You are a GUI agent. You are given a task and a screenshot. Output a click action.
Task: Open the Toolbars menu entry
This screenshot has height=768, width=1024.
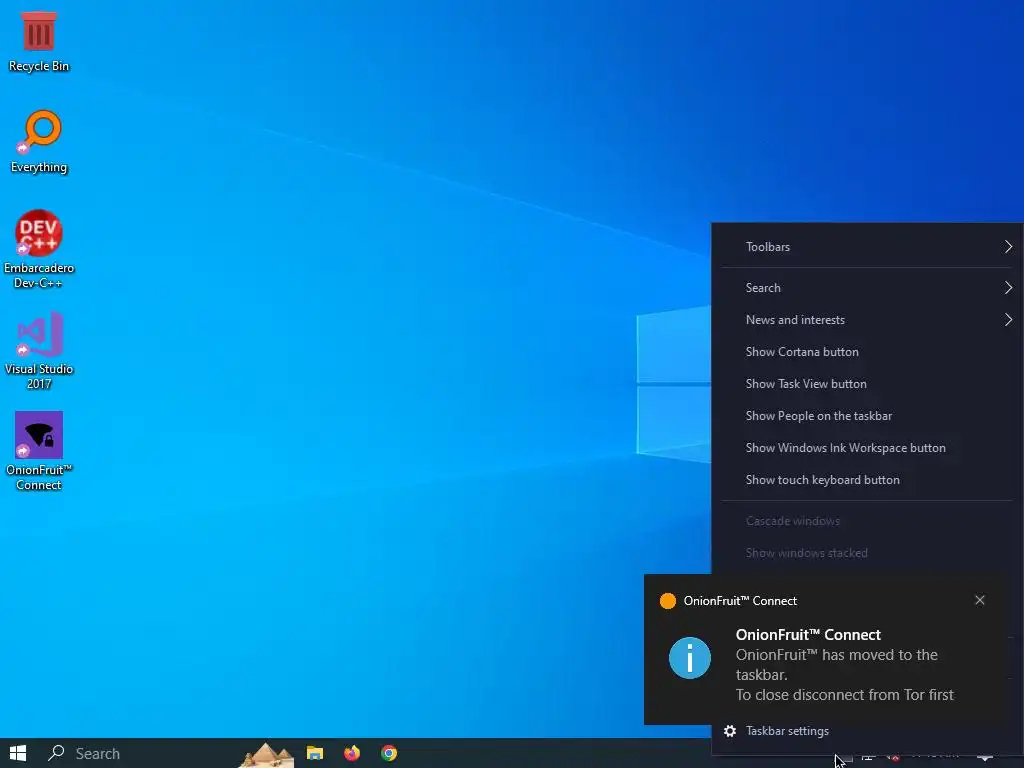pos(867,247)
